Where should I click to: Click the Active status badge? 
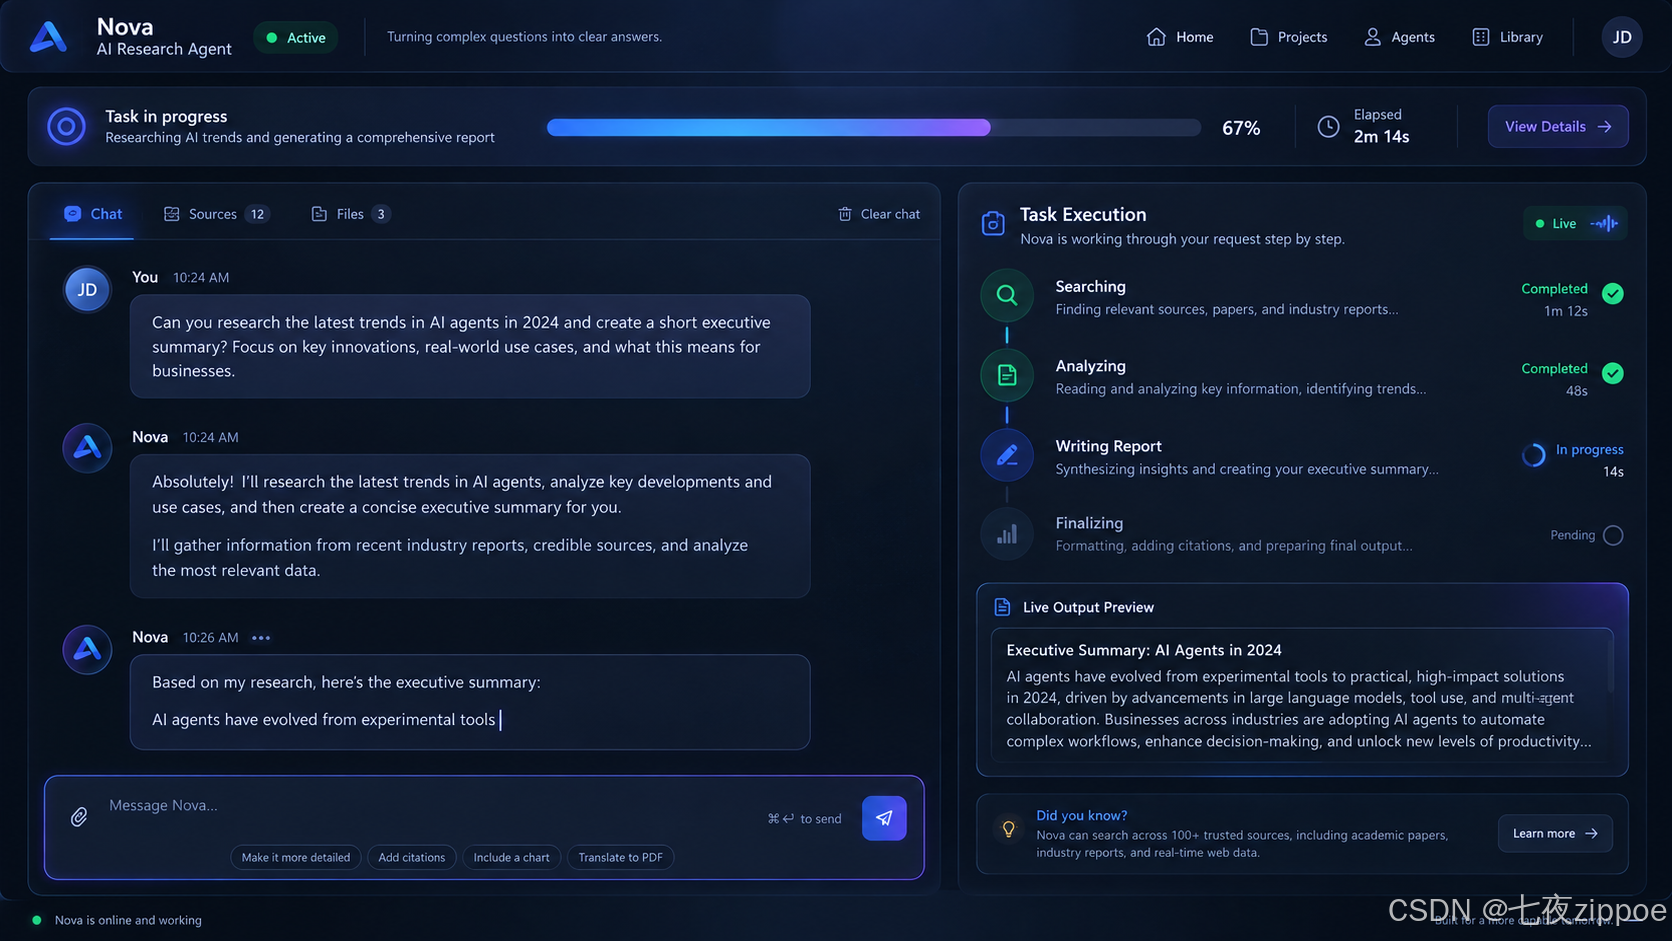(x=296, y=38)
